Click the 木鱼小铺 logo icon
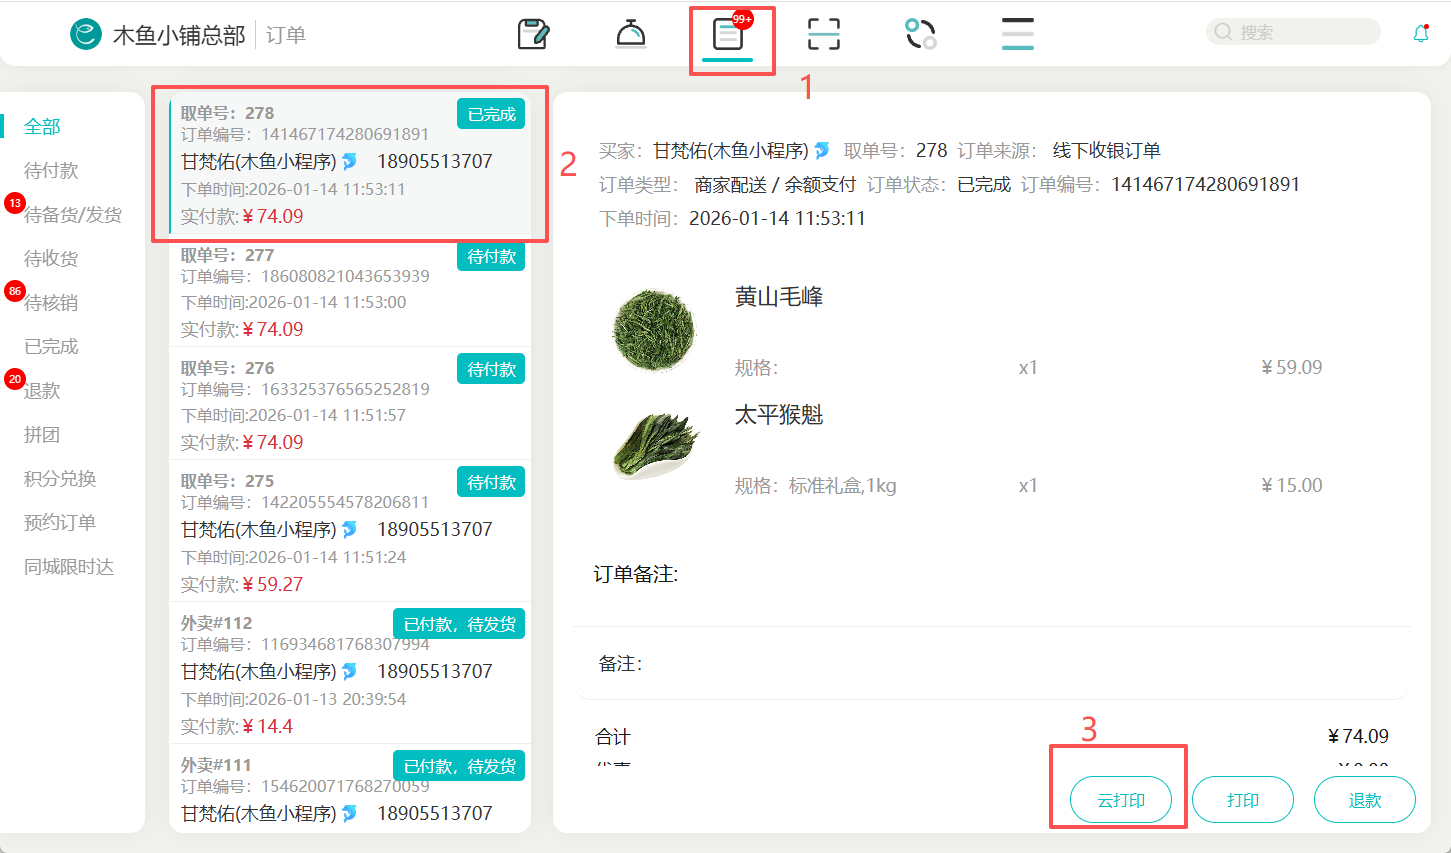The height and width of the screenshot is (853, 1451). 86,35
